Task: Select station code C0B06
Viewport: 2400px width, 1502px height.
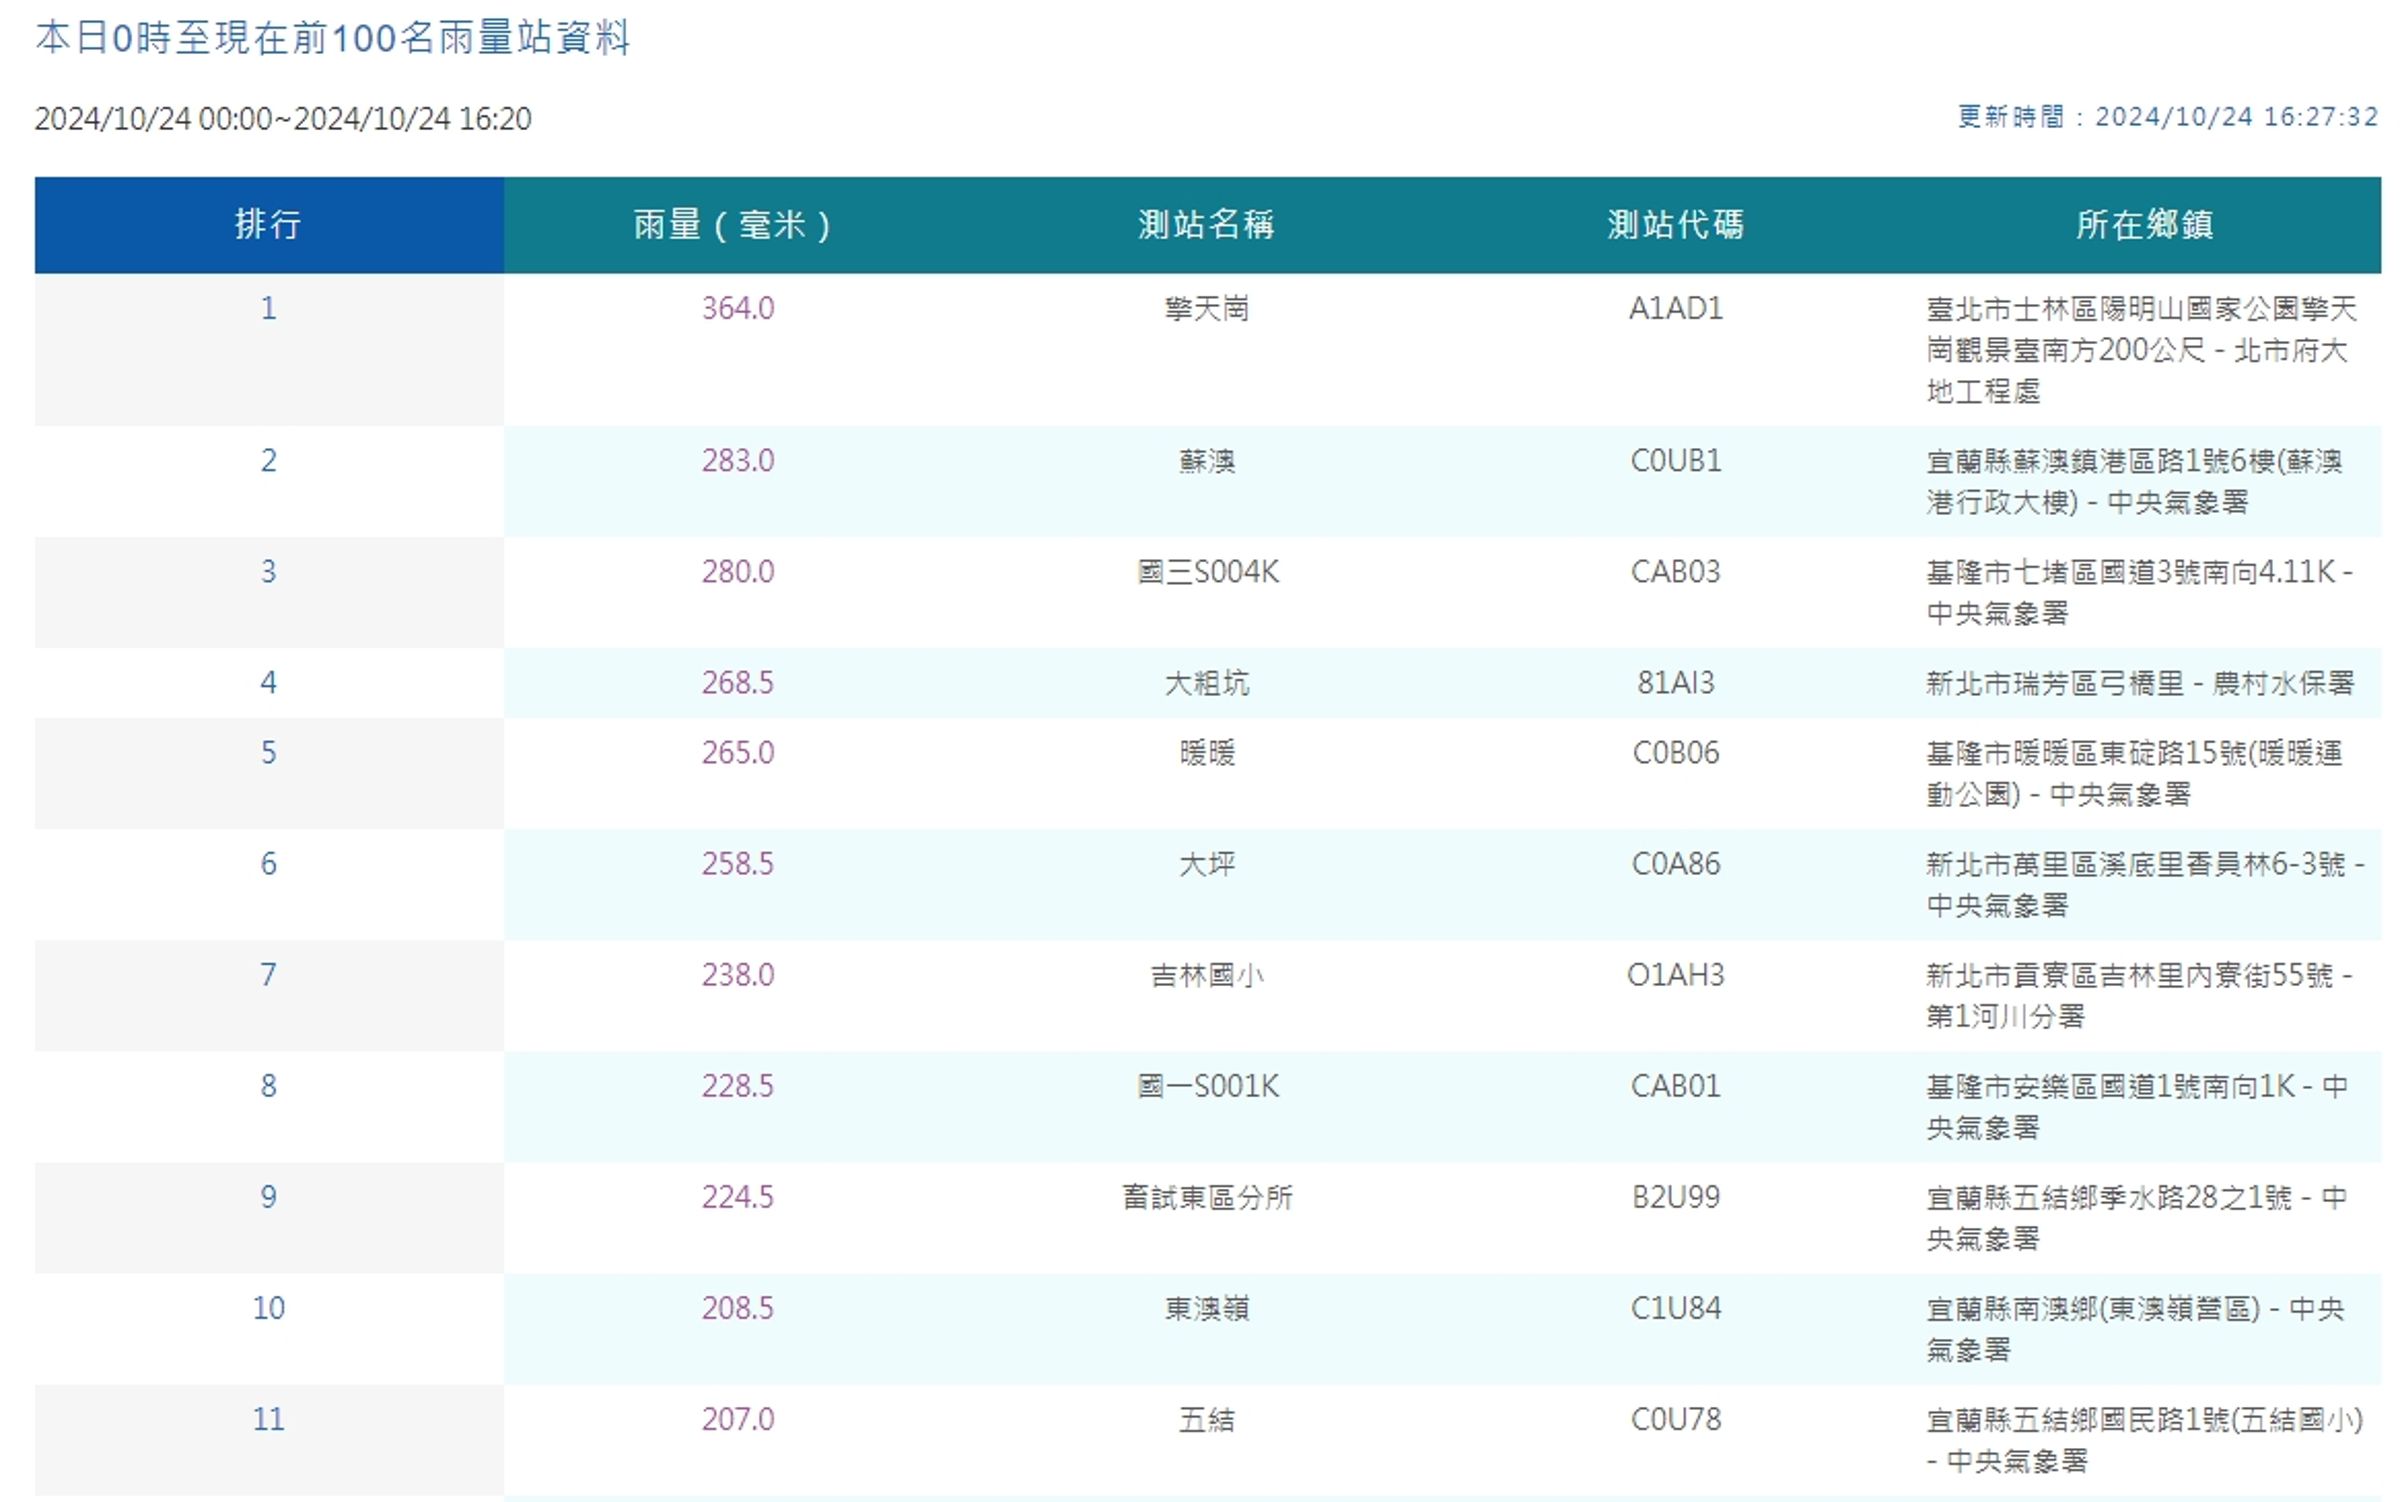Action: click(1676, 752)
